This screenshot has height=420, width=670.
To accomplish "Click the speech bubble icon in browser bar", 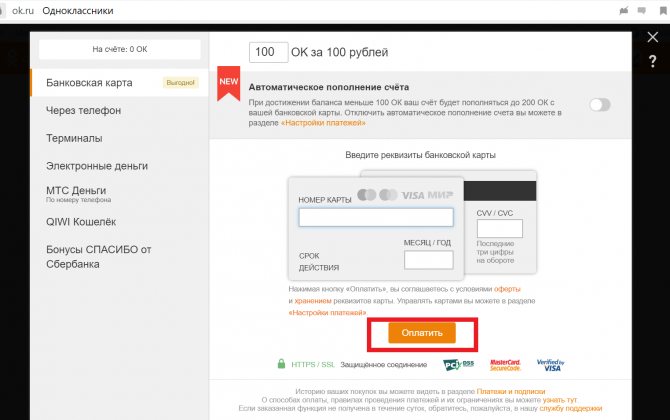I will pos(642,11).
